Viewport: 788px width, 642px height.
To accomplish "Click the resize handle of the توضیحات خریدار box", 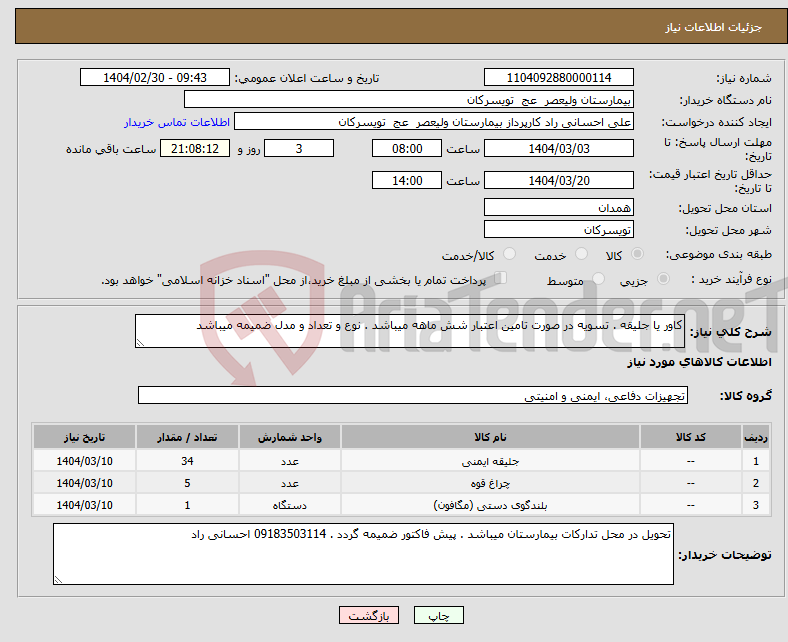I will pyautogui.click(x=58, y=580).
